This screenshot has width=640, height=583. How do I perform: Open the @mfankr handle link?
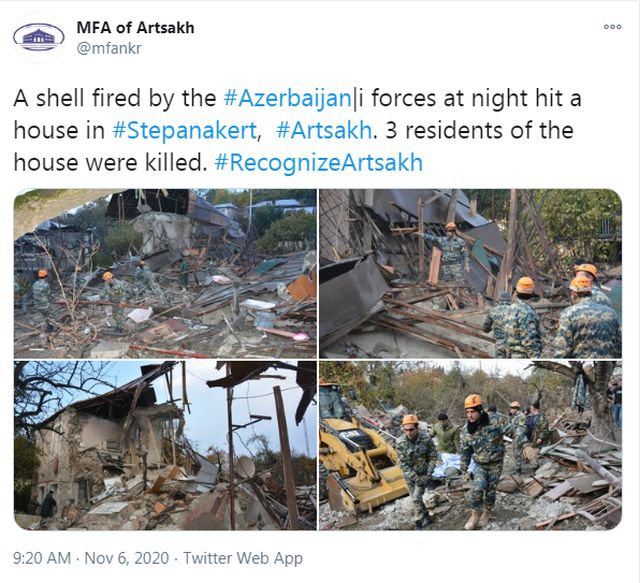pos(109,48)
